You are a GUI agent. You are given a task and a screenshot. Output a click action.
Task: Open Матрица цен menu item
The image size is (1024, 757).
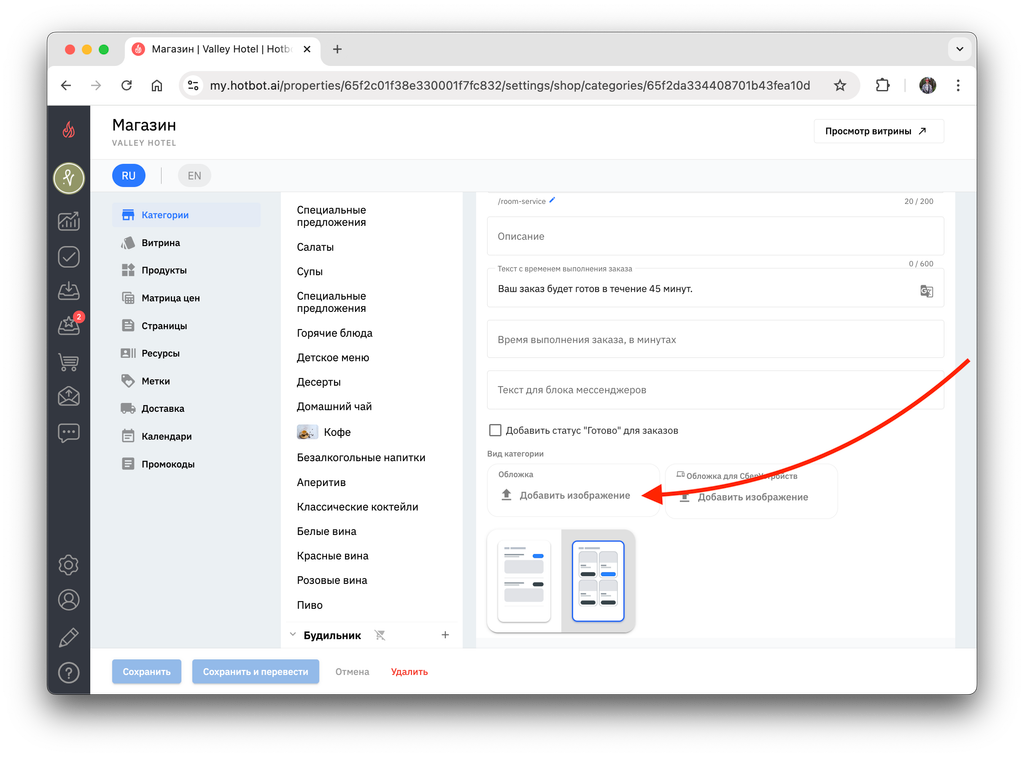pyautogui.click(x=186, y=298)
